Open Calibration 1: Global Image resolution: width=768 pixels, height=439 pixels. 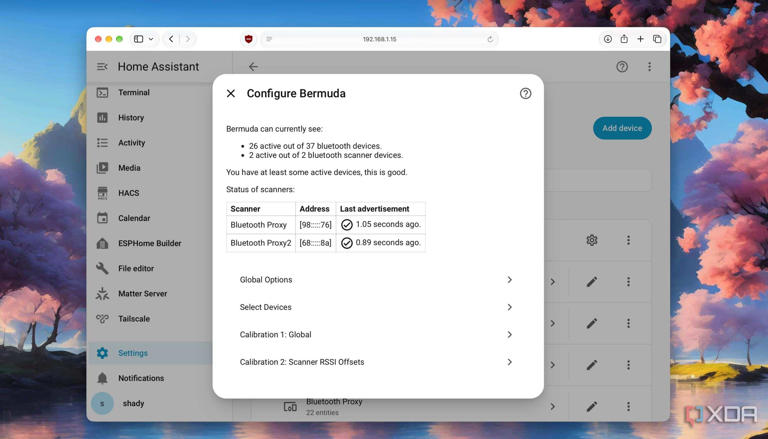pos(378,335)
